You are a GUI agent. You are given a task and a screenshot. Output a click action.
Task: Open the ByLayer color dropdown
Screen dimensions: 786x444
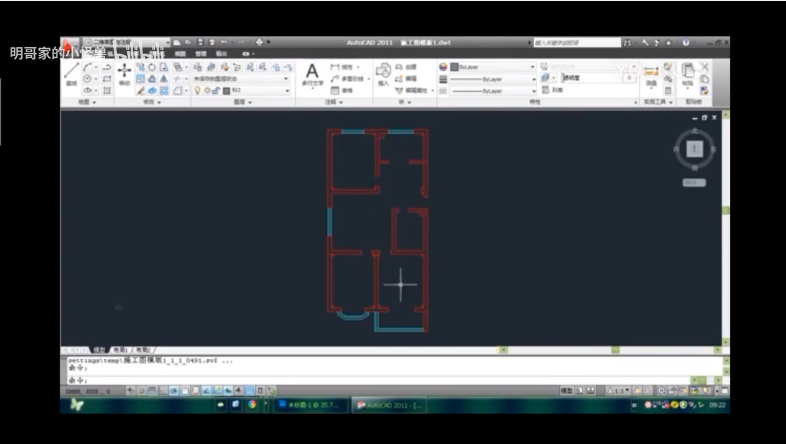[x=490, y=66]
